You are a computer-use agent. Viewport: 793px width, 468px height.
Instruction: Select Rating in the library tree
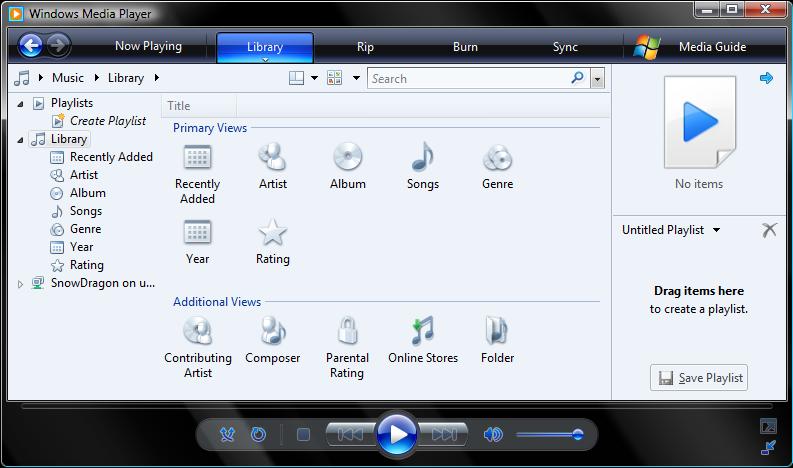pyautogui.click(x=86, y=265)
